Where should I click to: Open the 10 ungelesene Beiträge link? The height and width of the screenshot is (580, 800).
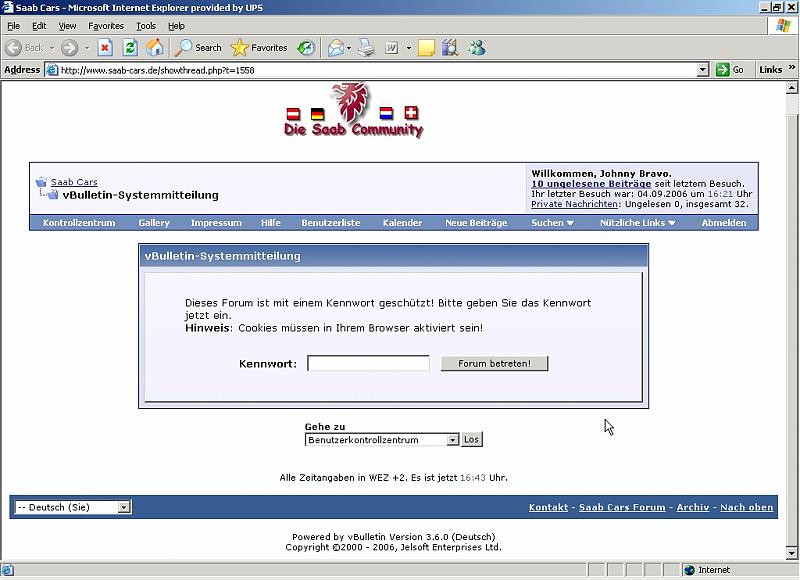click(591, 184)
